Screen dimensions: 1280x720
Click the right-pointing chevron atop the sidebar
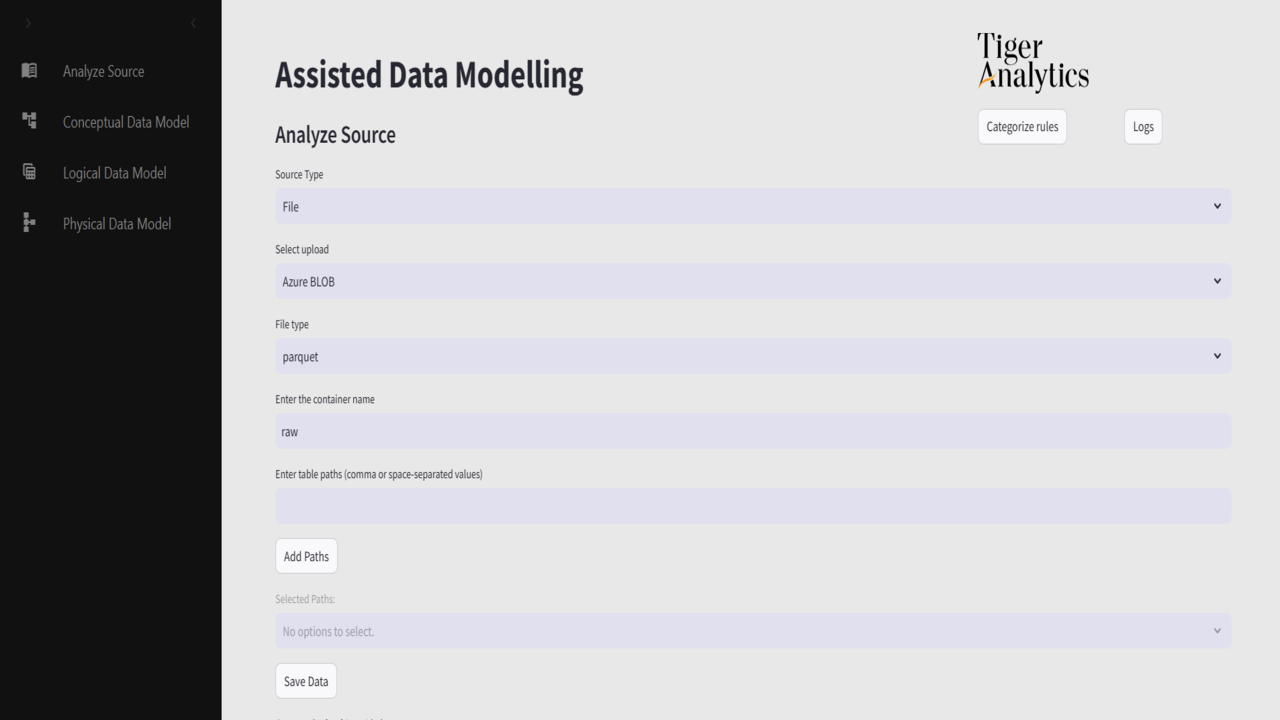[x=28, y=23]
